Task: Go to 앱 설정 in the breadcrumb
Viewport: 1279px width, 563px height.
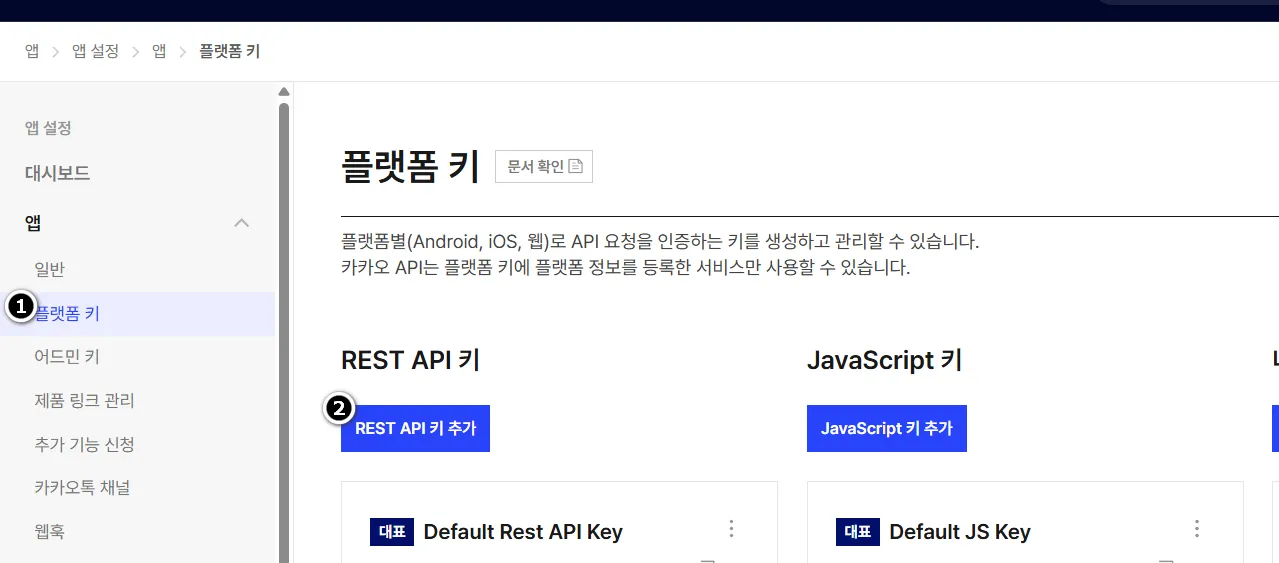Action: pos(95,51)
